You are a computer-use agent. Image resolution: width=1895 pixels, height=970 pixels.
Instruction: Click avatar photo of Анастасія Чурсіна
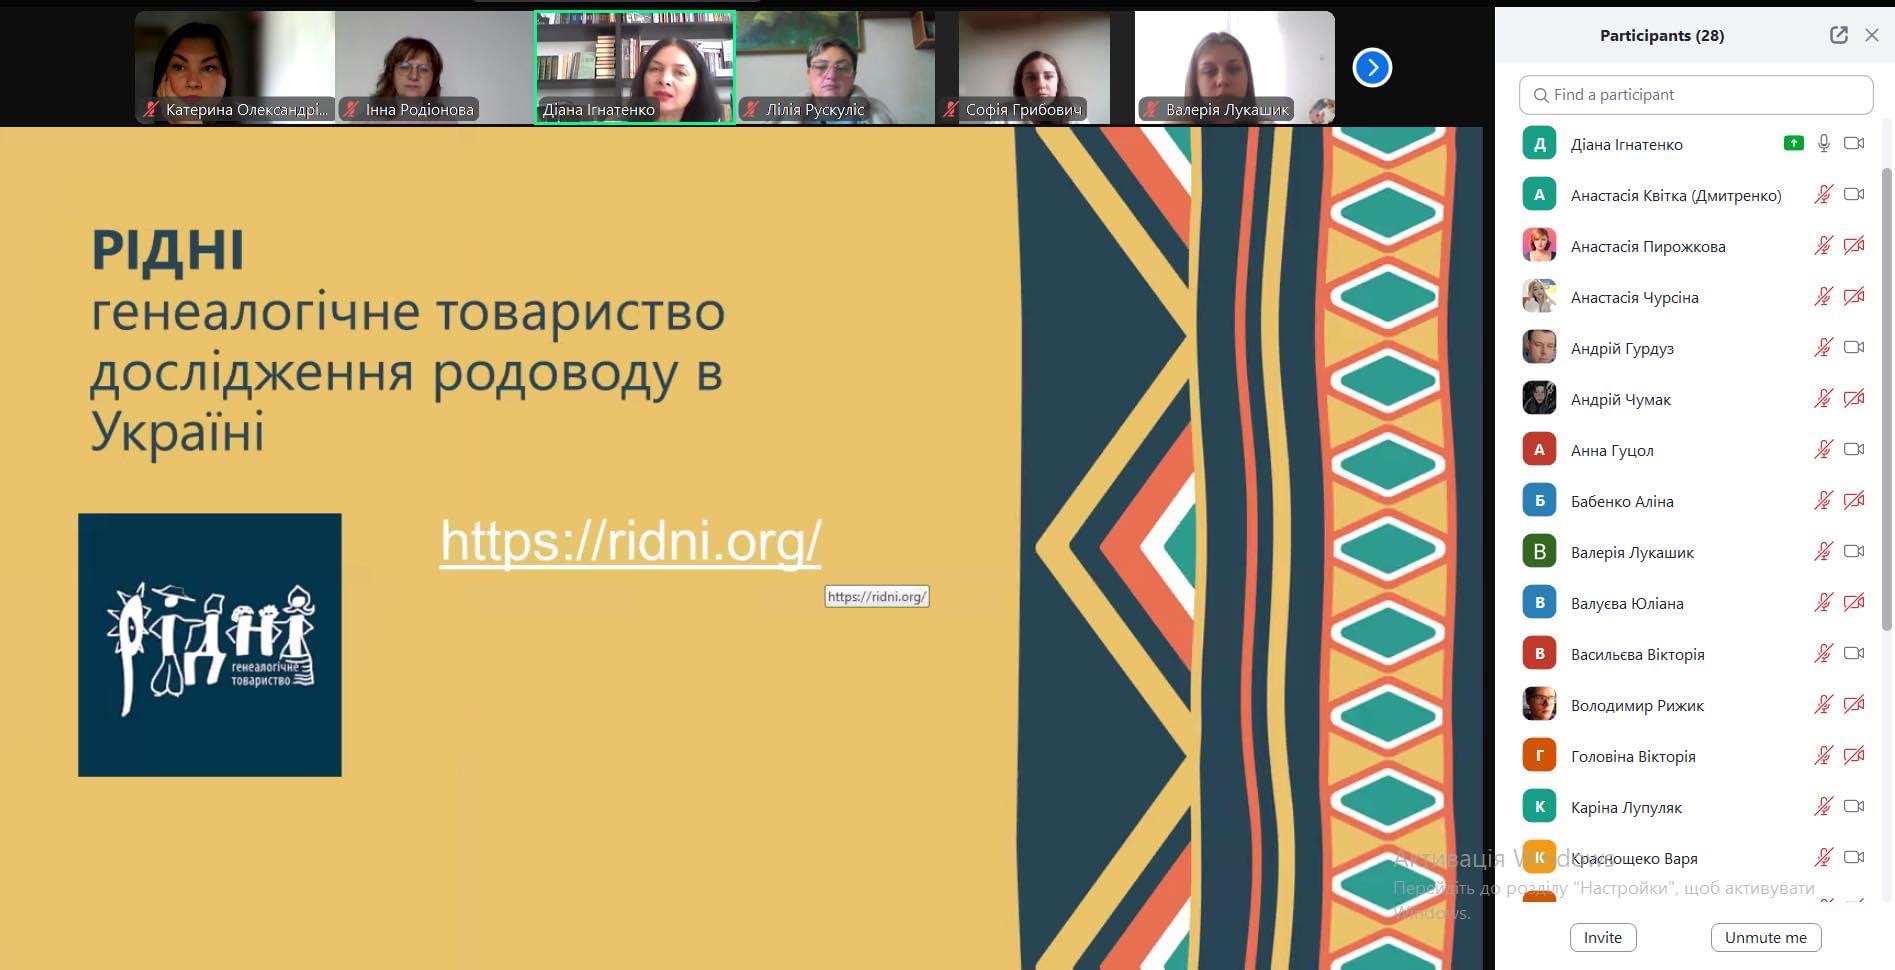pyautogui.click(x=1539, y=296)
